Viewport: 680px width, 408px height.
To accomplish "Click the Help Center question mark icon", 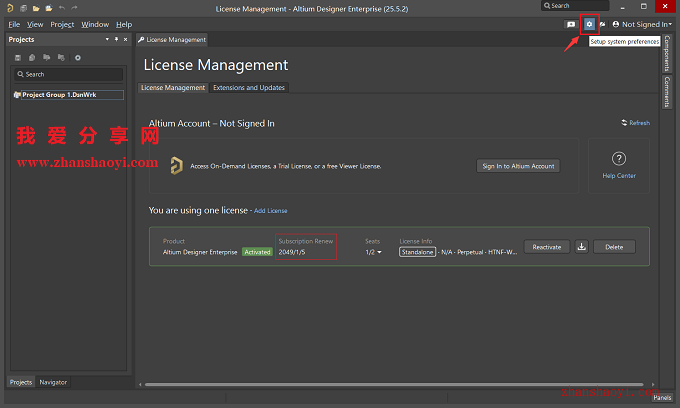I will [619, 159].
